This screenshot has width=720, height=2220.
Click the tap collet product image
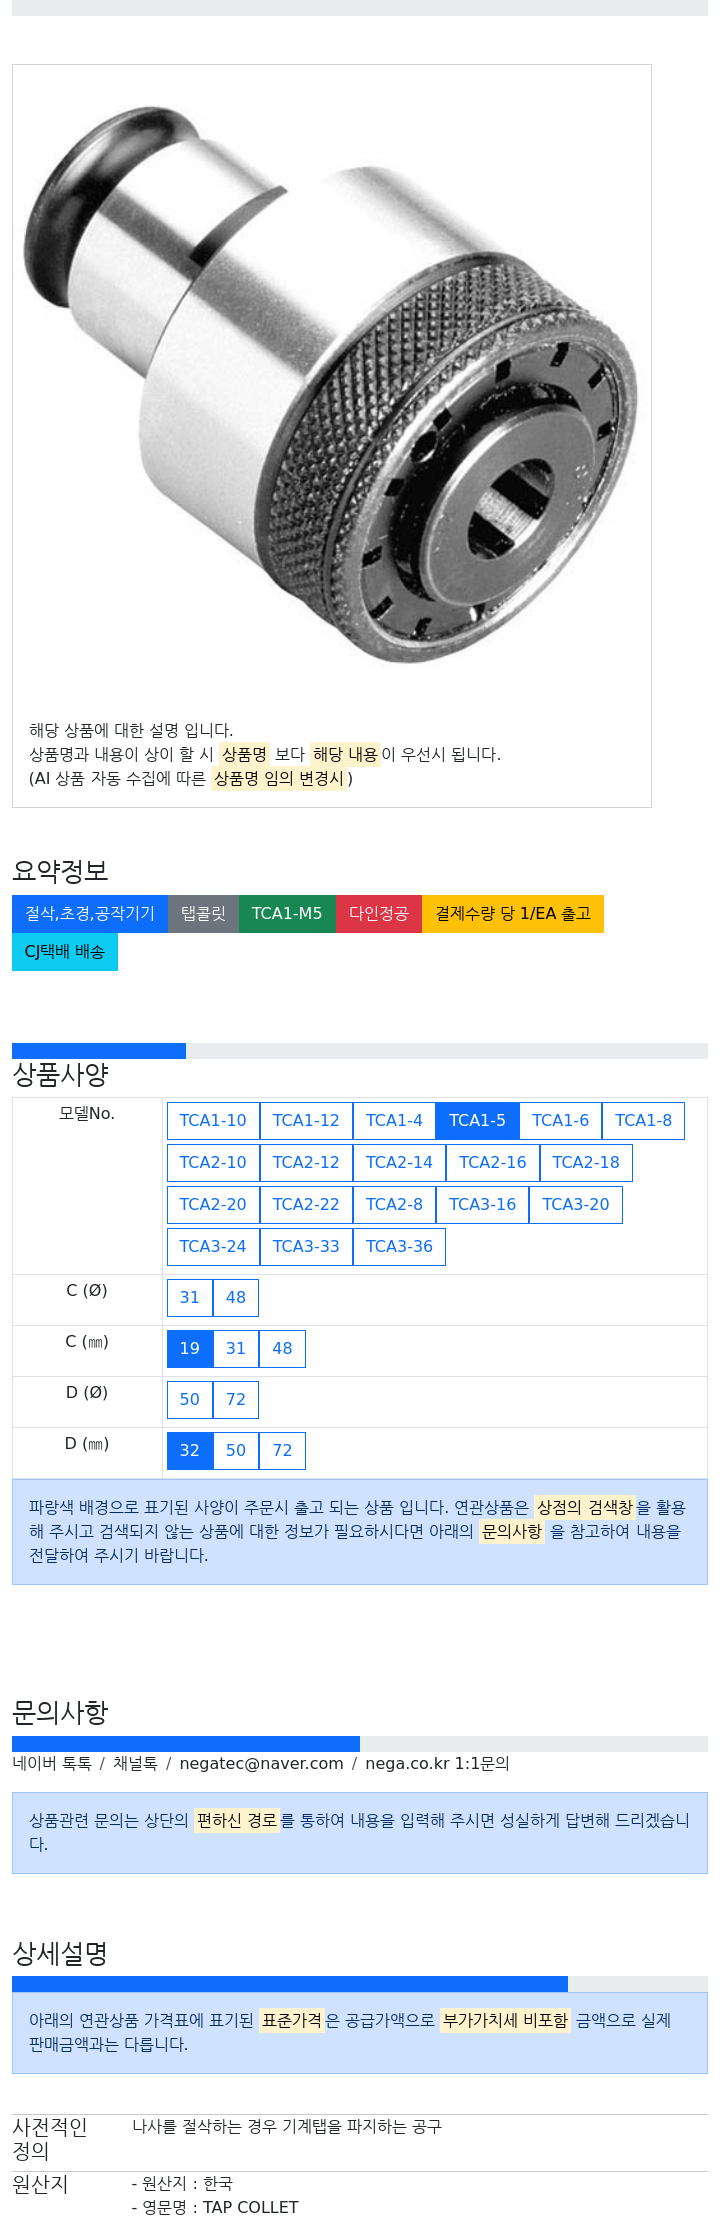coord(331,384)
